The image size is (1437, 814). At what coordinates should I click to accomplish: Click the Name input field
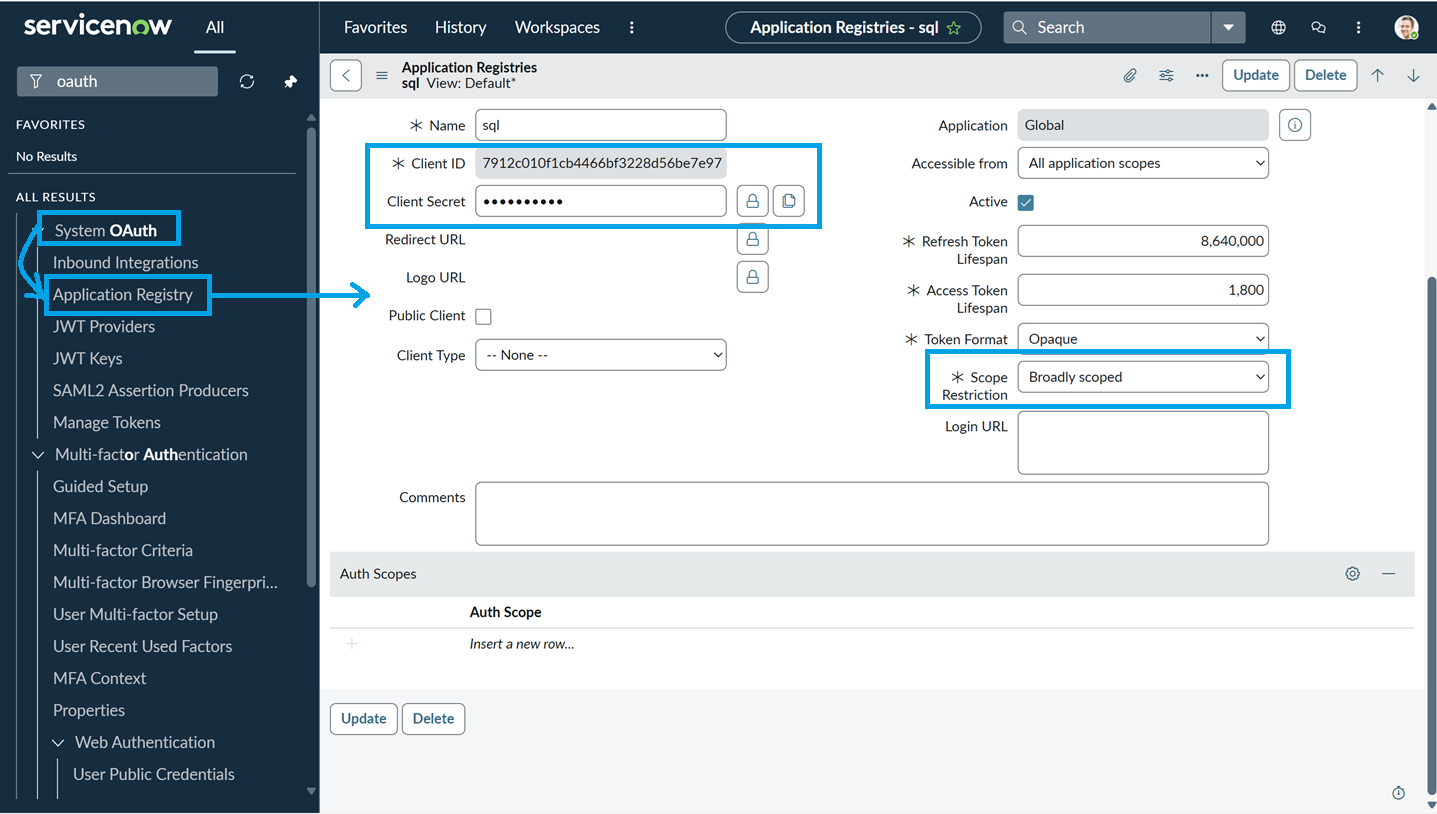click(x=601, y=125)
